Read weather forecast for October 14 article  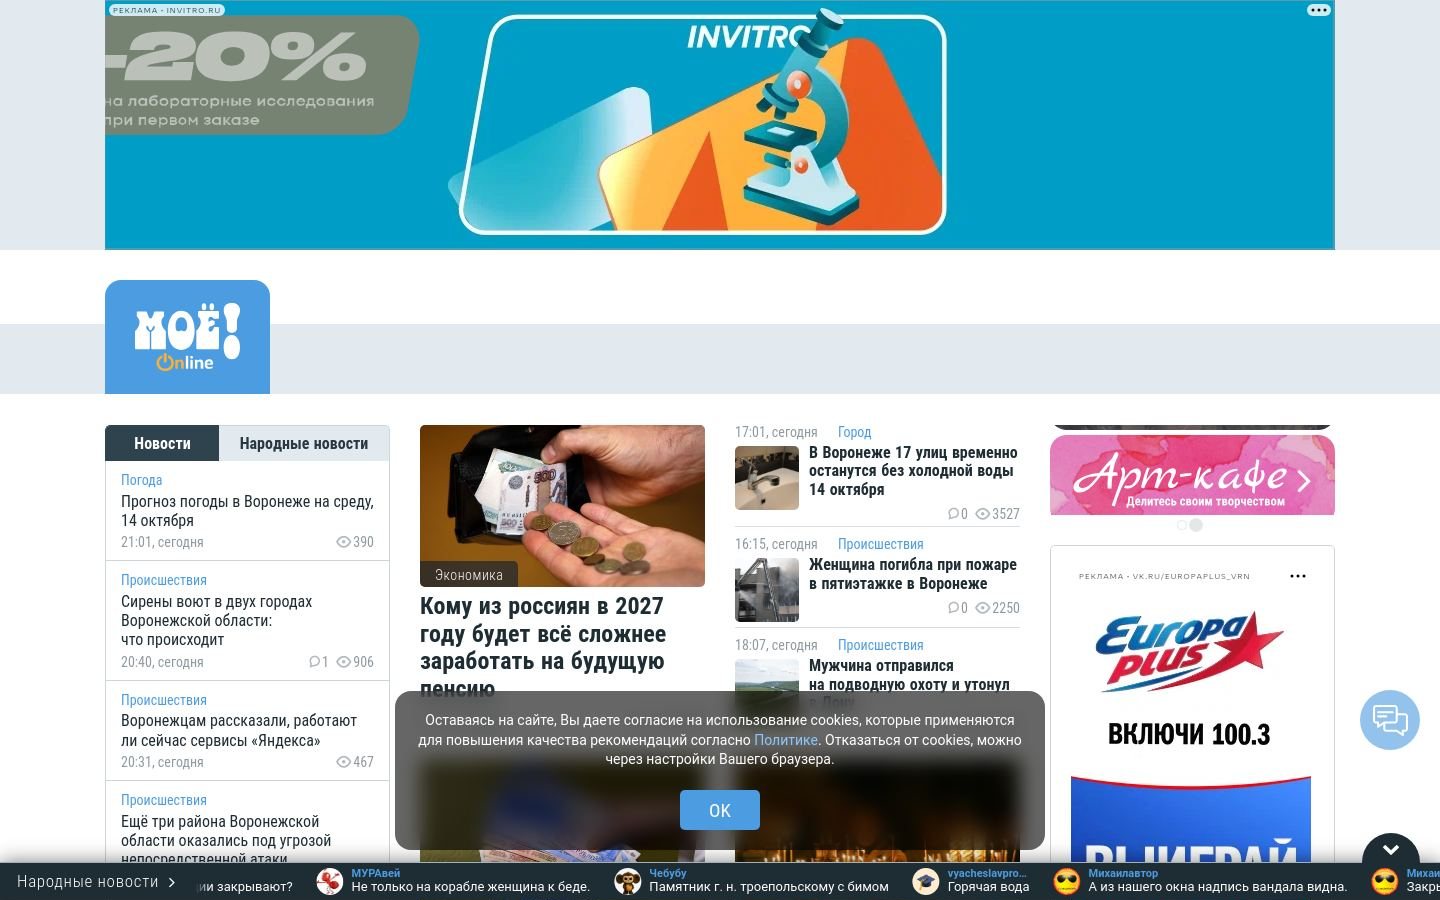[x=247, y=511]
